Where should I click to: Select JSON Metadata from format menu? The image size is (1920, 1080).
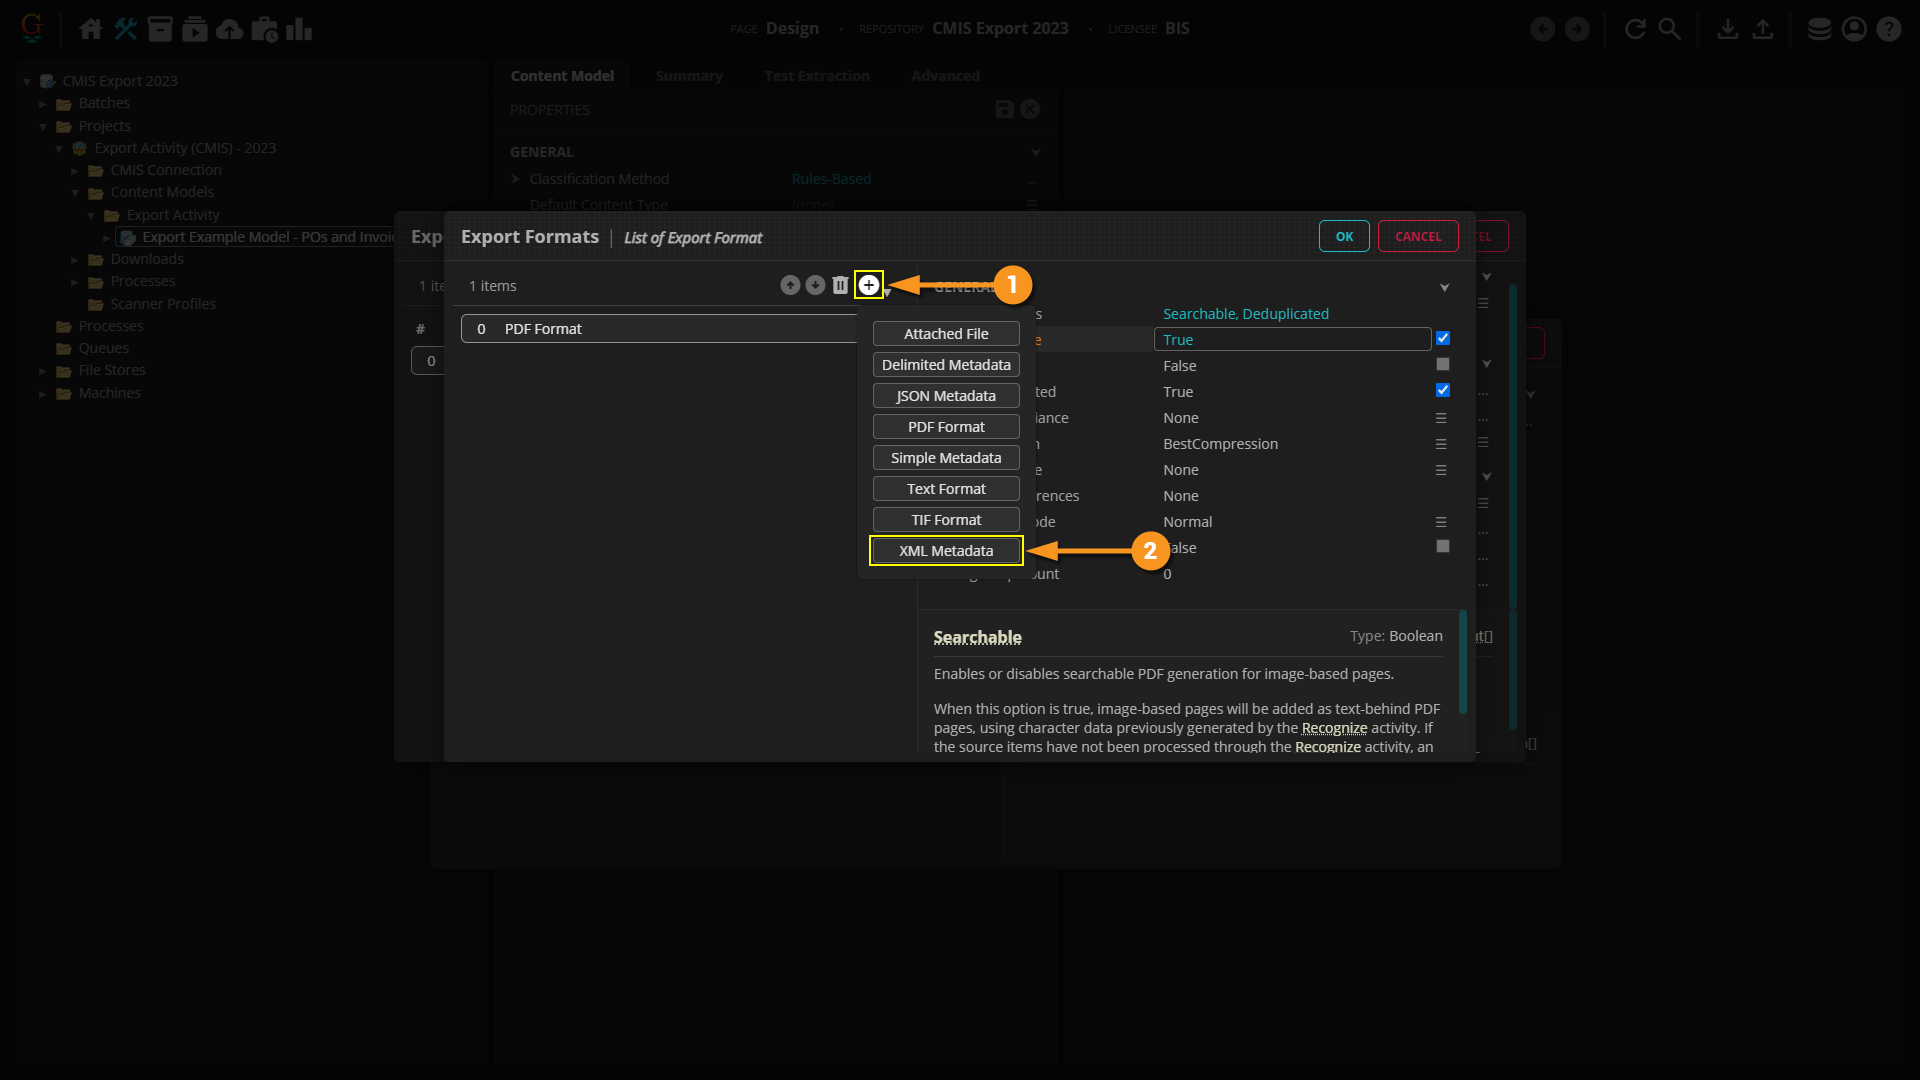click(946, 396)
